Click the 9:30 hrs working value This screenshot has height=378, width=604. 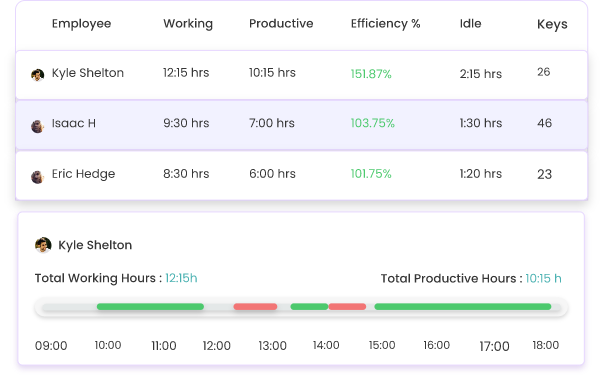pos(186,123)
